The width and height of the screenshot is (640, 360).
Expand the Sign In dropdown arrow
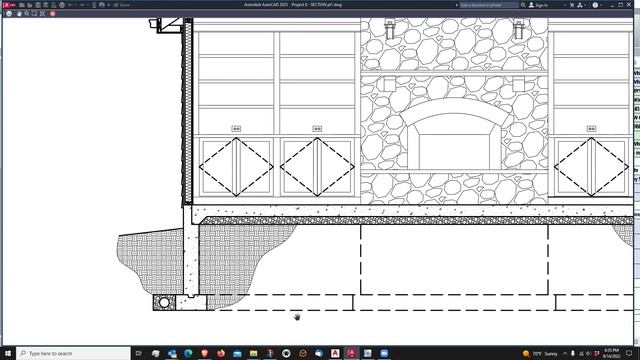(565, 5)
